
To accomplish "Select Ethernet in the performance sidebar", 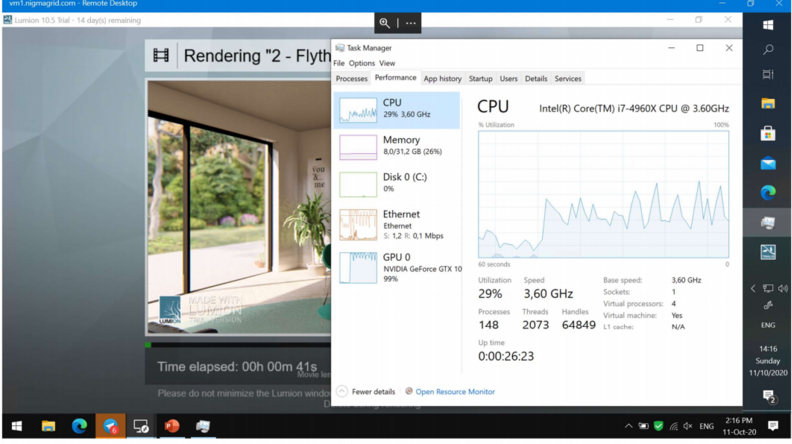I will pyautogui.click(x=397, y=224).
